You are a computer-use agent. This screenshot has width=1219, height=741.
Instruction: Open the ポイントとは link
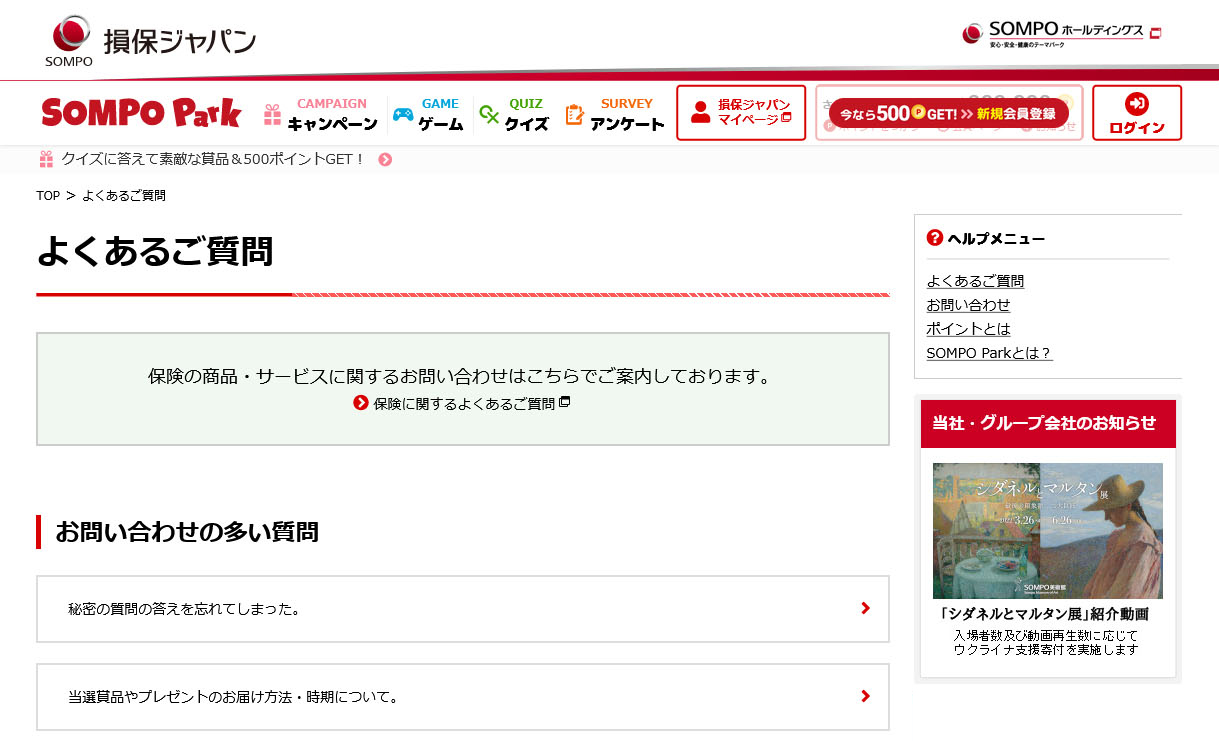[x=968, y=328]
